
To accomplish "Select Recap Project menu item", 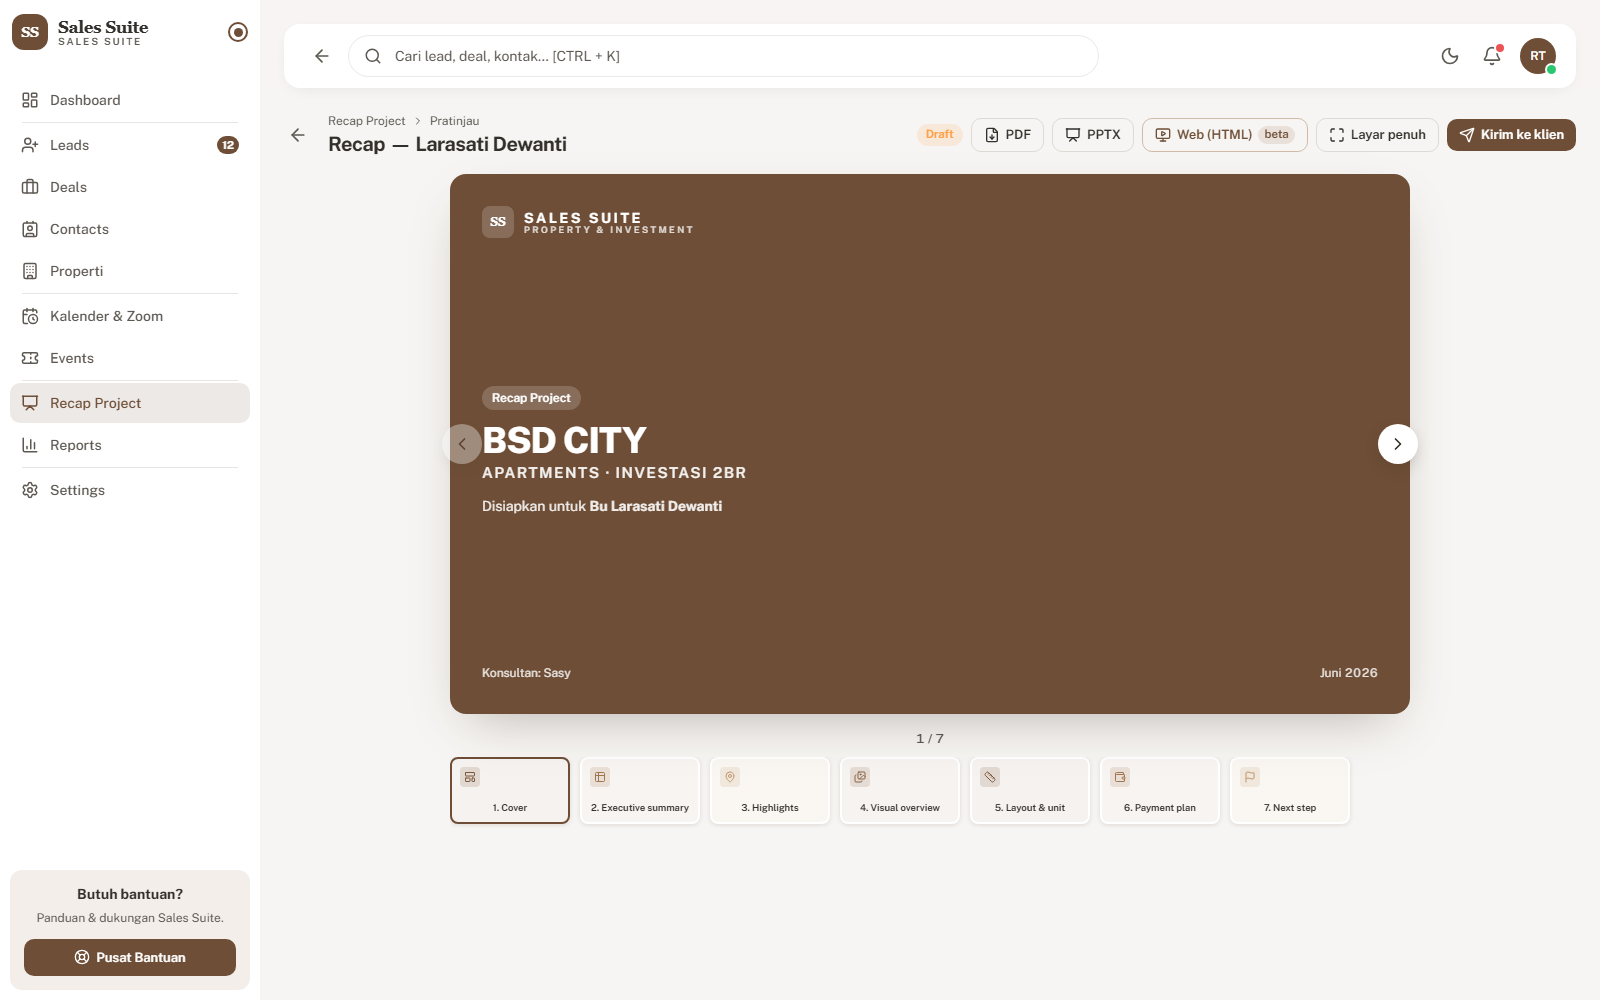I will 130,403.
